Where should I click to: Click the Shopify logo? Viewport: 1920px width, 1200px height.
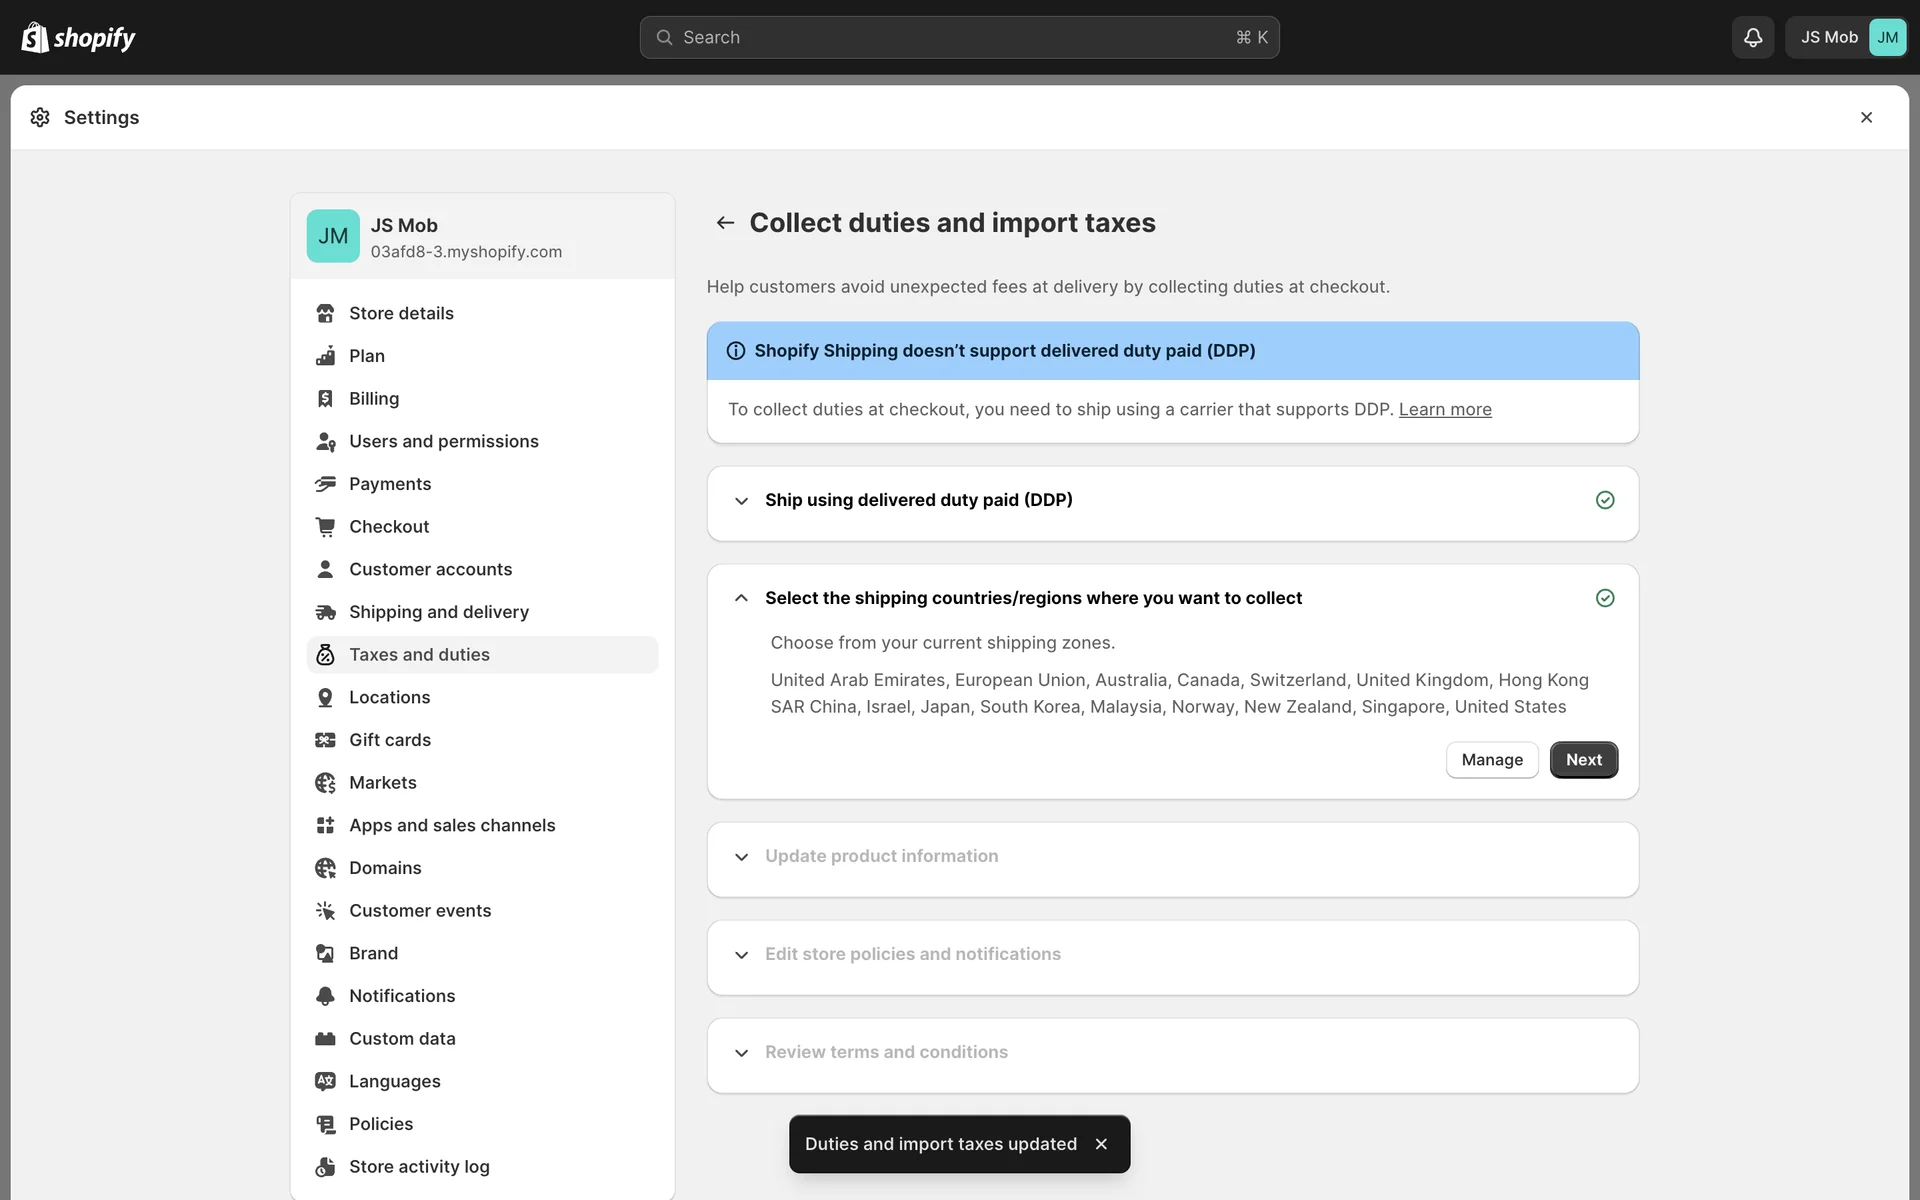pyautogui.click(x=78, y=37)
